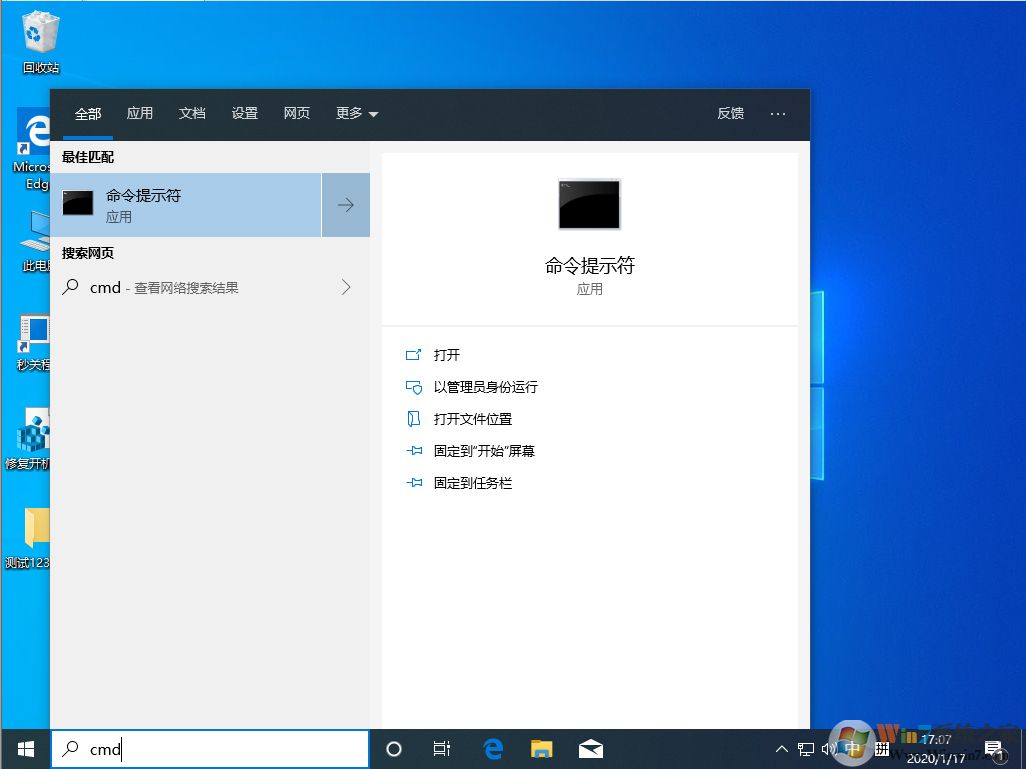This screenshot has height=769, width=1026.
Task: Expand cmd web search results chevron
Action: point(345,287)
